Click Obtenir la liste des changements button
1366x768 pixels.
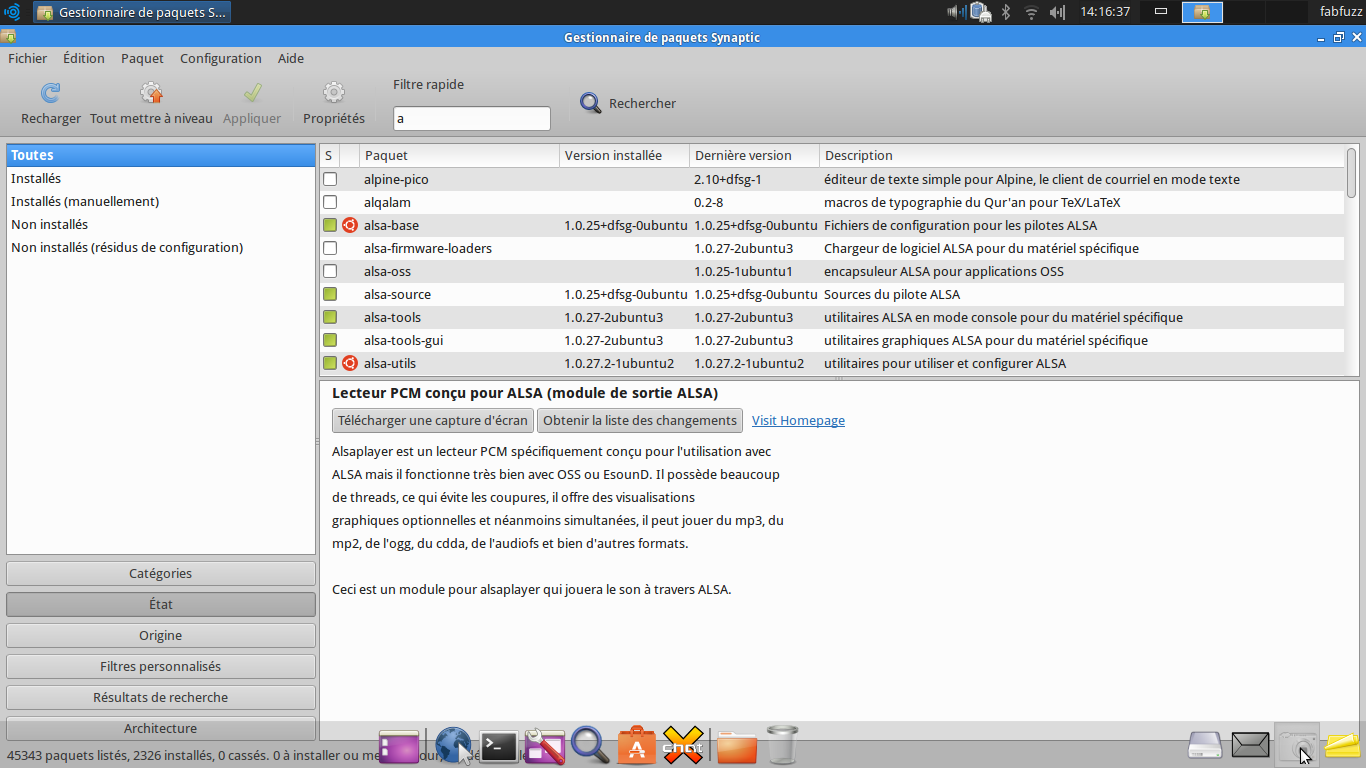tap(640, 420)
